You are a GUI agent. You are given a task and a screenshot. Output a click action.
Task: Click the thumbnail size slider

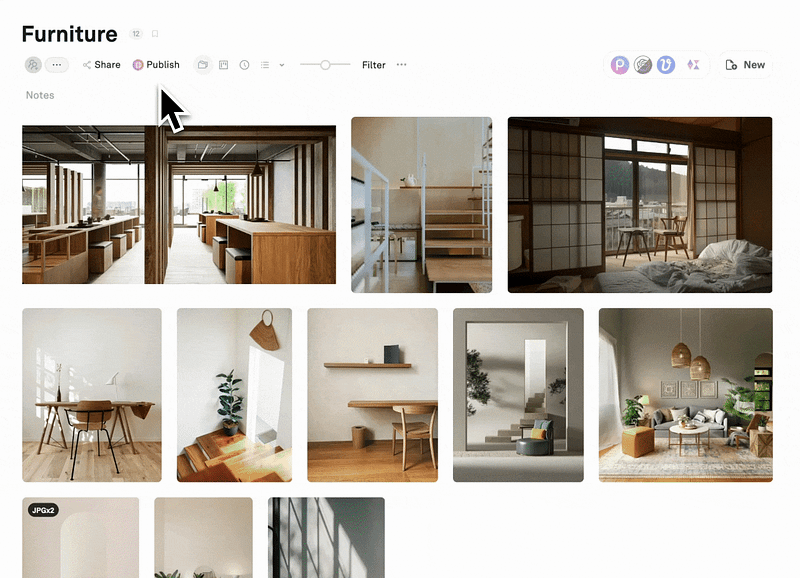(x=324, y=65)
